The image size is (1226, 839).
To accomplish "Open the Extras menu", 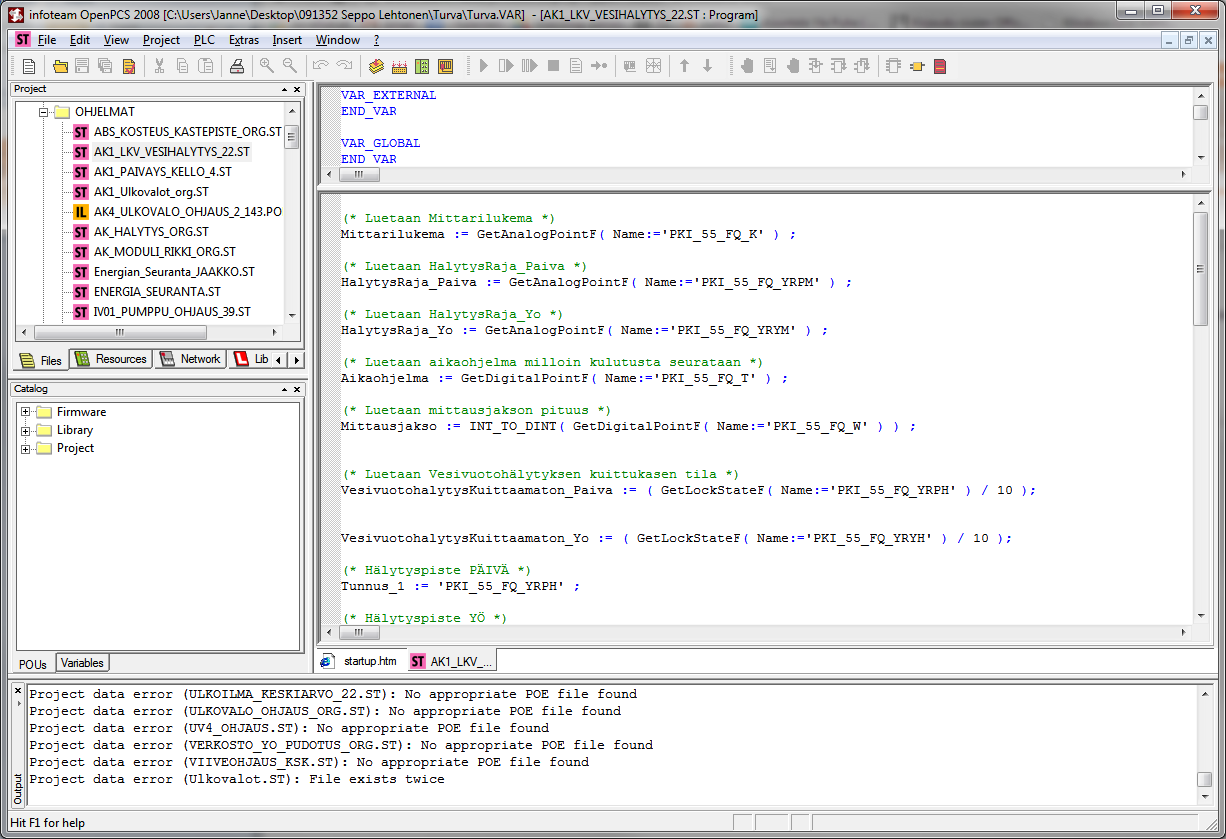I will click(244, 40).
